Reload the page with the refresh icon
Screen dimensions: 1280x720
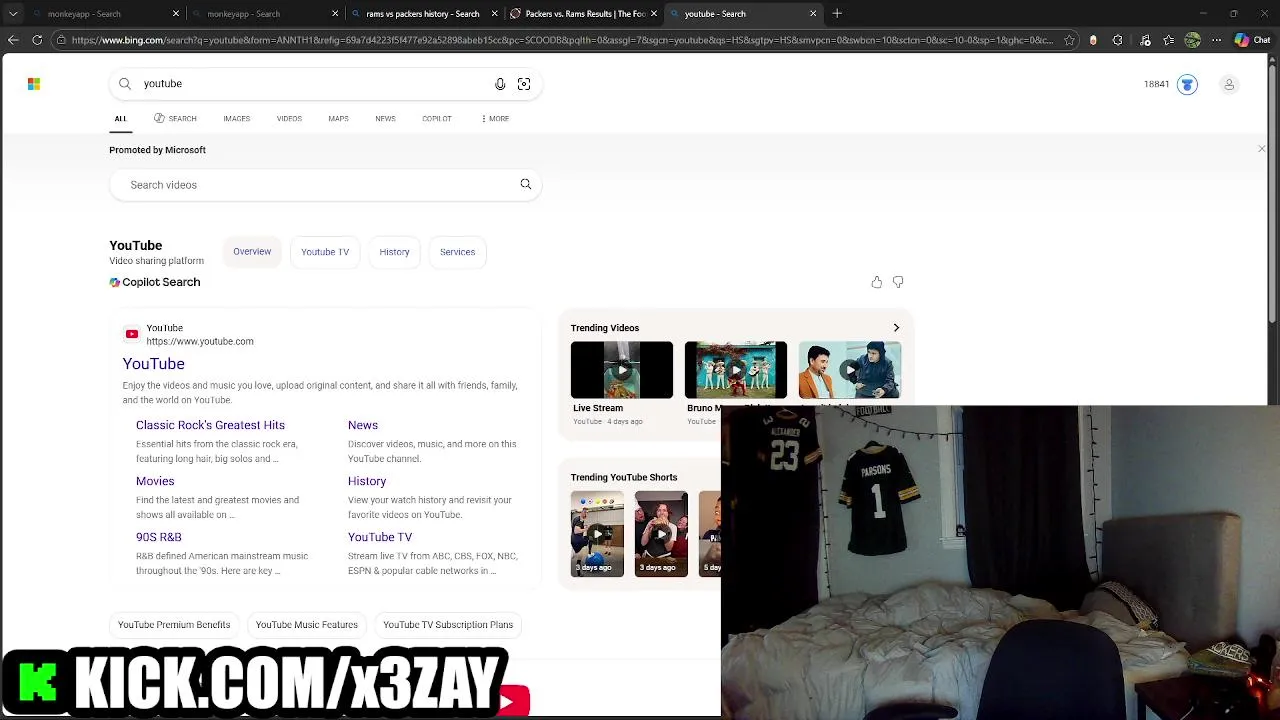(x=37, y=40)
